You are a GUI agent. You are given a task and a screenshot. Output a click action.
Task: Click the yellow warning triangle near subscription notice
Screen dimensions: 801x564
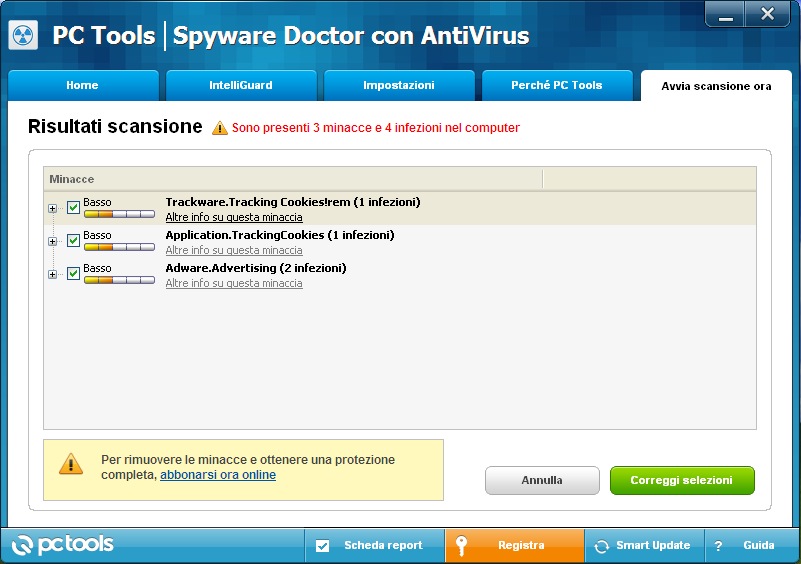[71, 464]
